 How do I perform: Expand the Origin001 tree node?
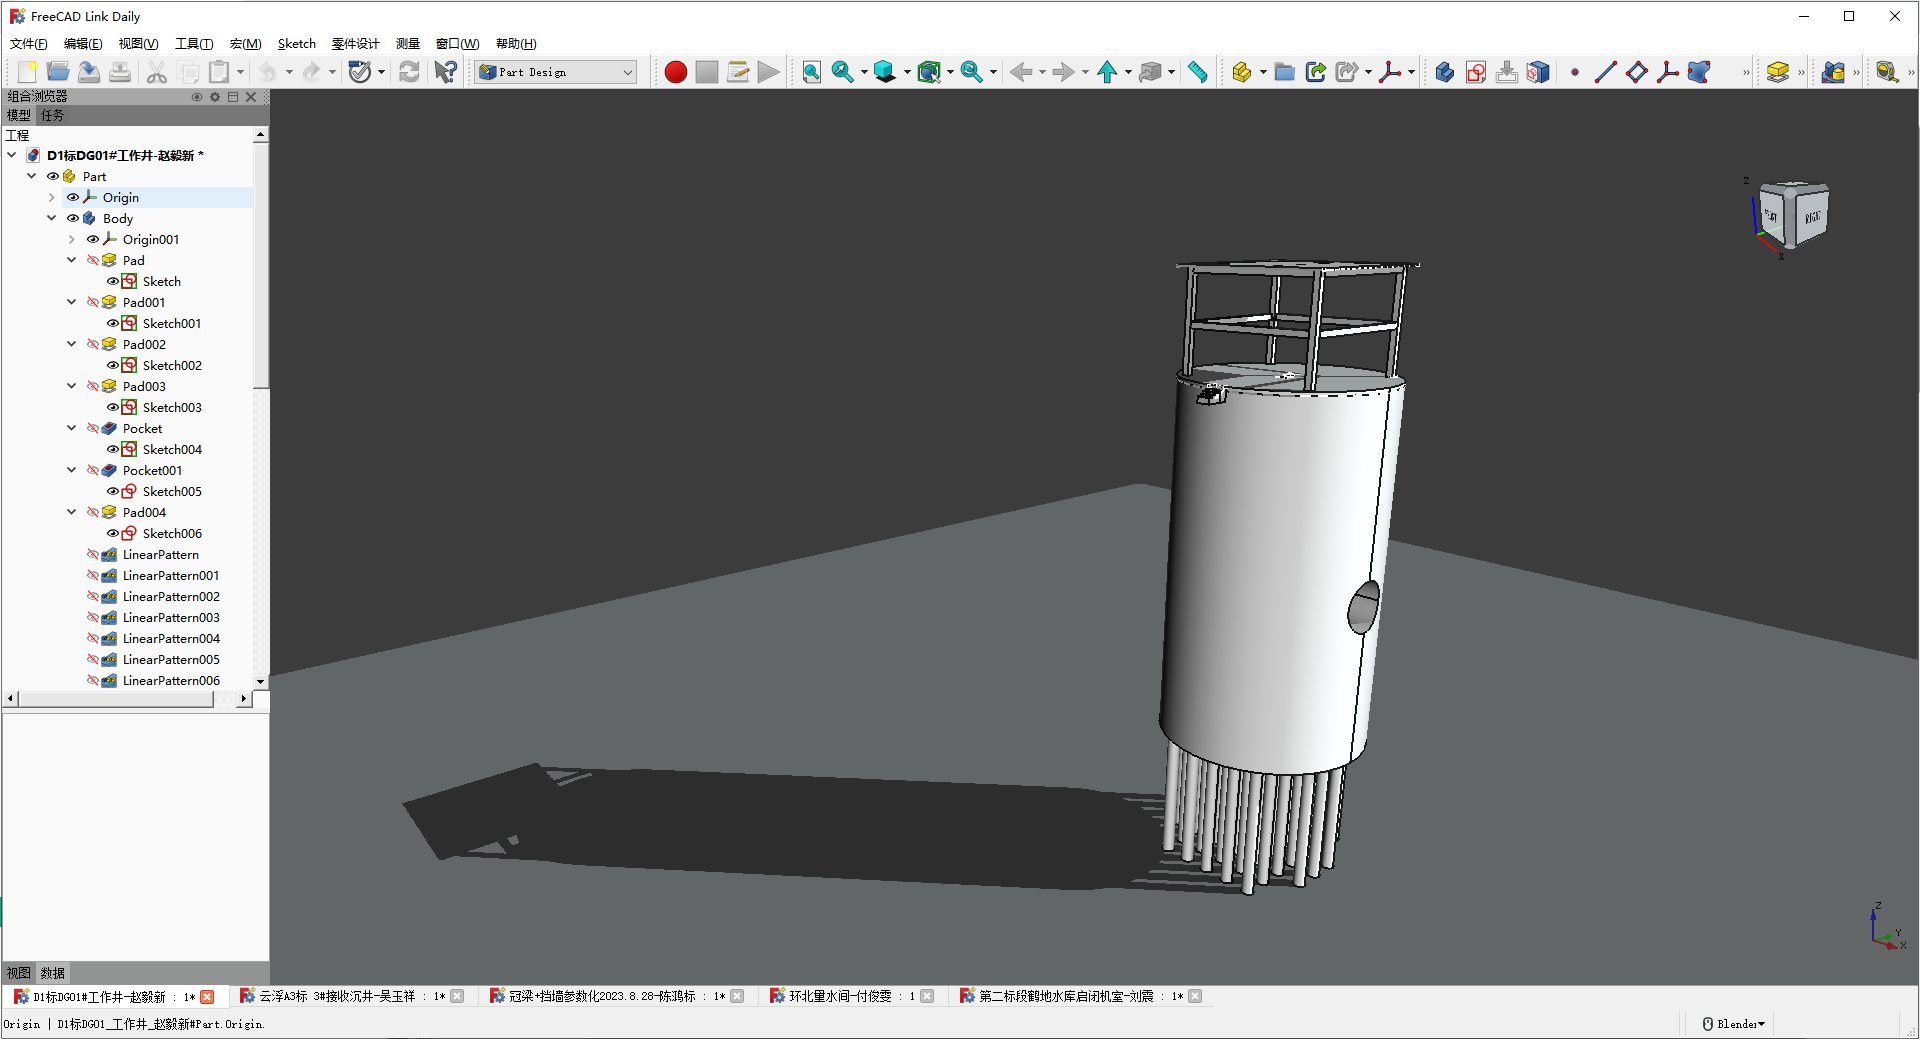(72, 239)
